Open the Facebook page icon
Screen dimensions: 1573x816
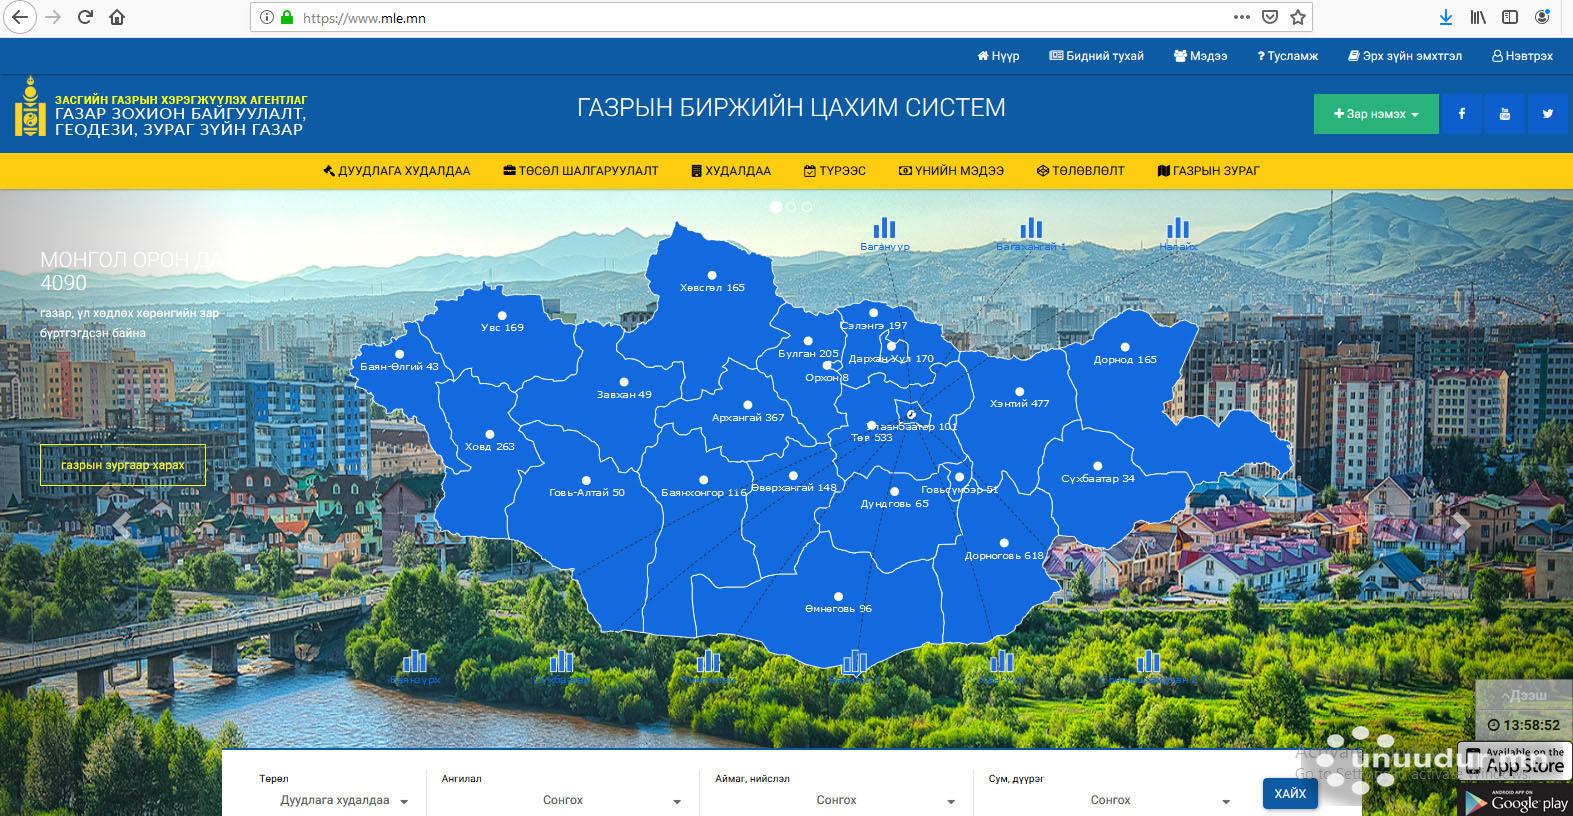[1461, 114]
